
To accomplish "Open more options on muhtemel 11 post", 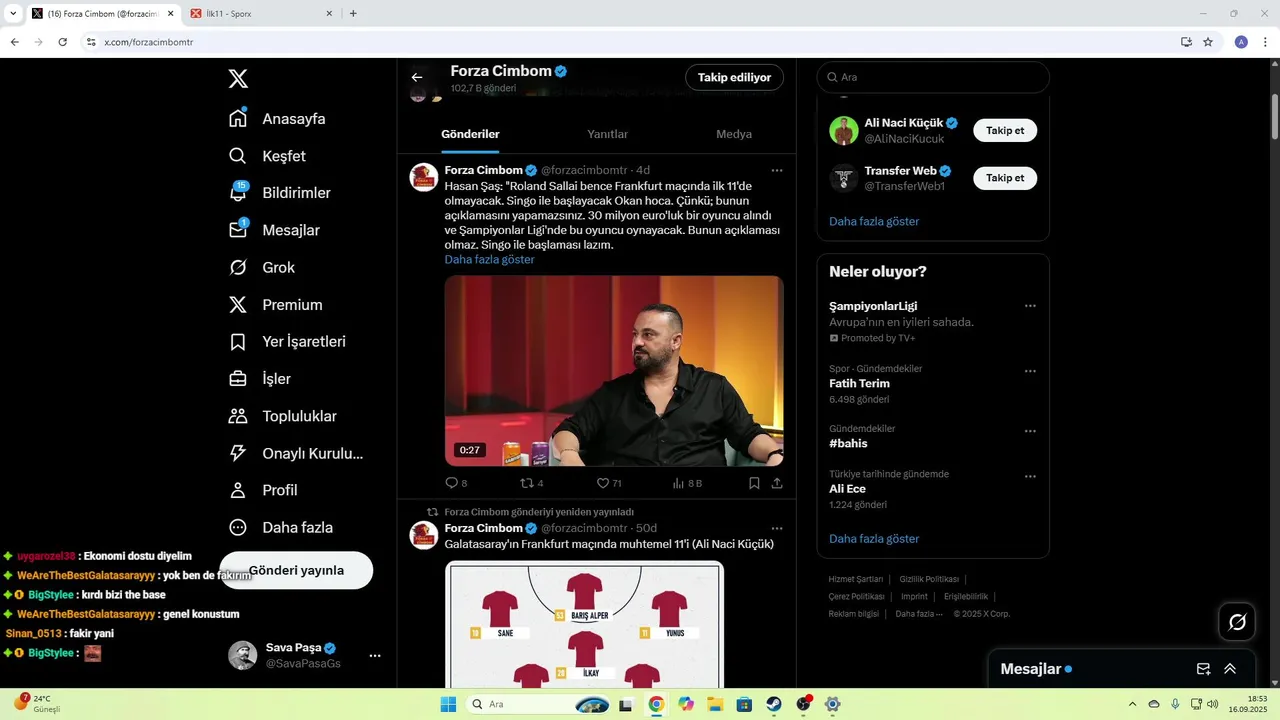I will click(777, 528).
